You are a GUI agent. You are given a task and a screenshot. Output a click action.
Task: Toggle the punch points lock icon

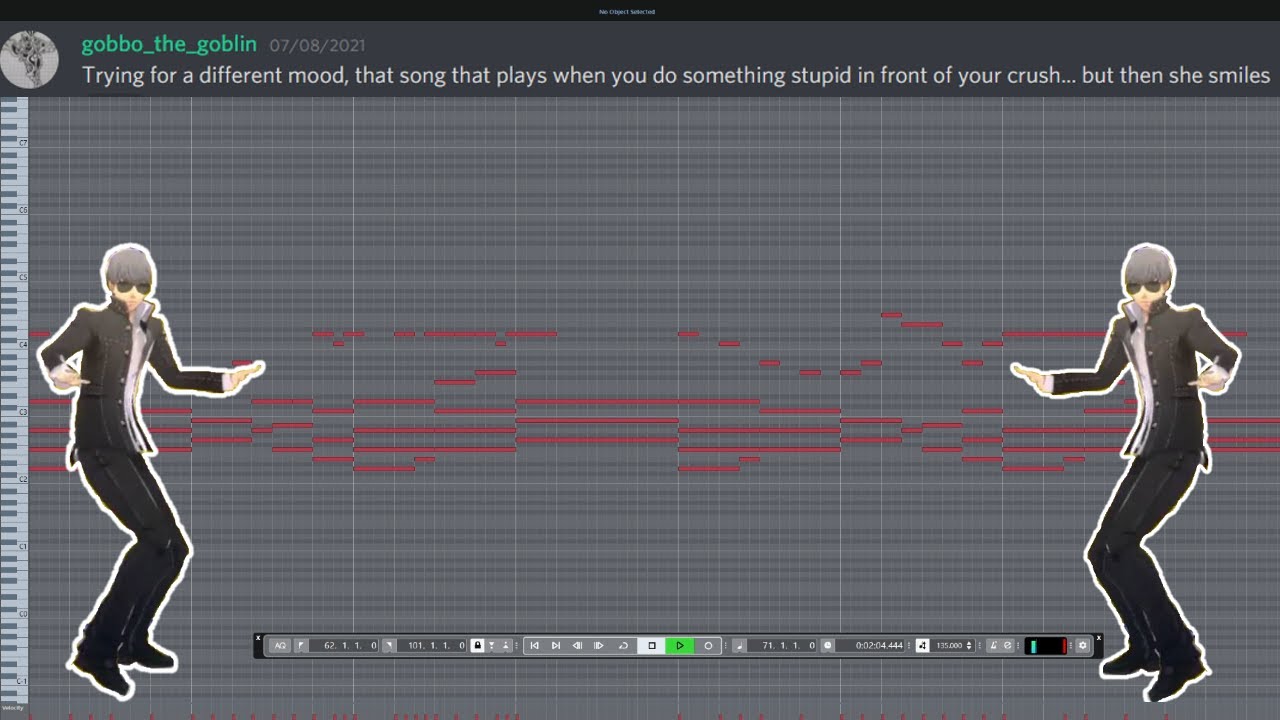point(478,645)
